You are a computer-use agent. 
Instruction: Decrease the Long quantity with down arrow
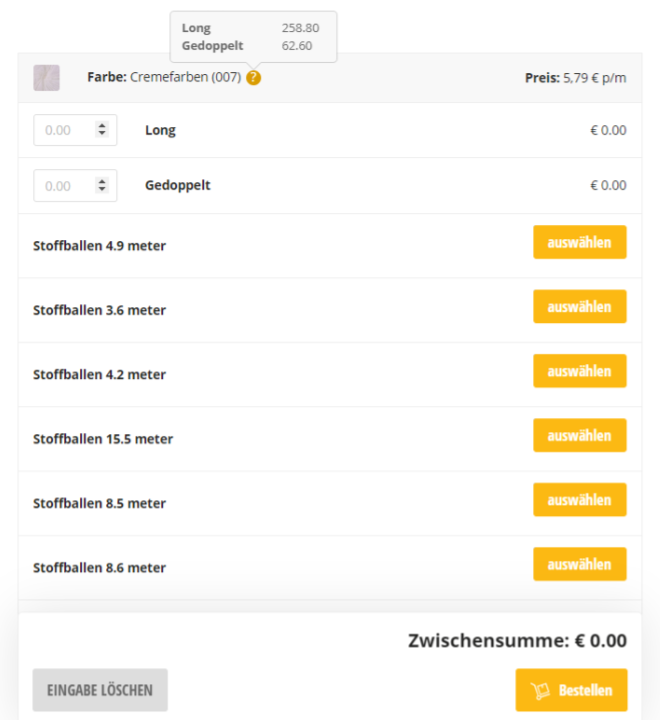pos(102,134)
